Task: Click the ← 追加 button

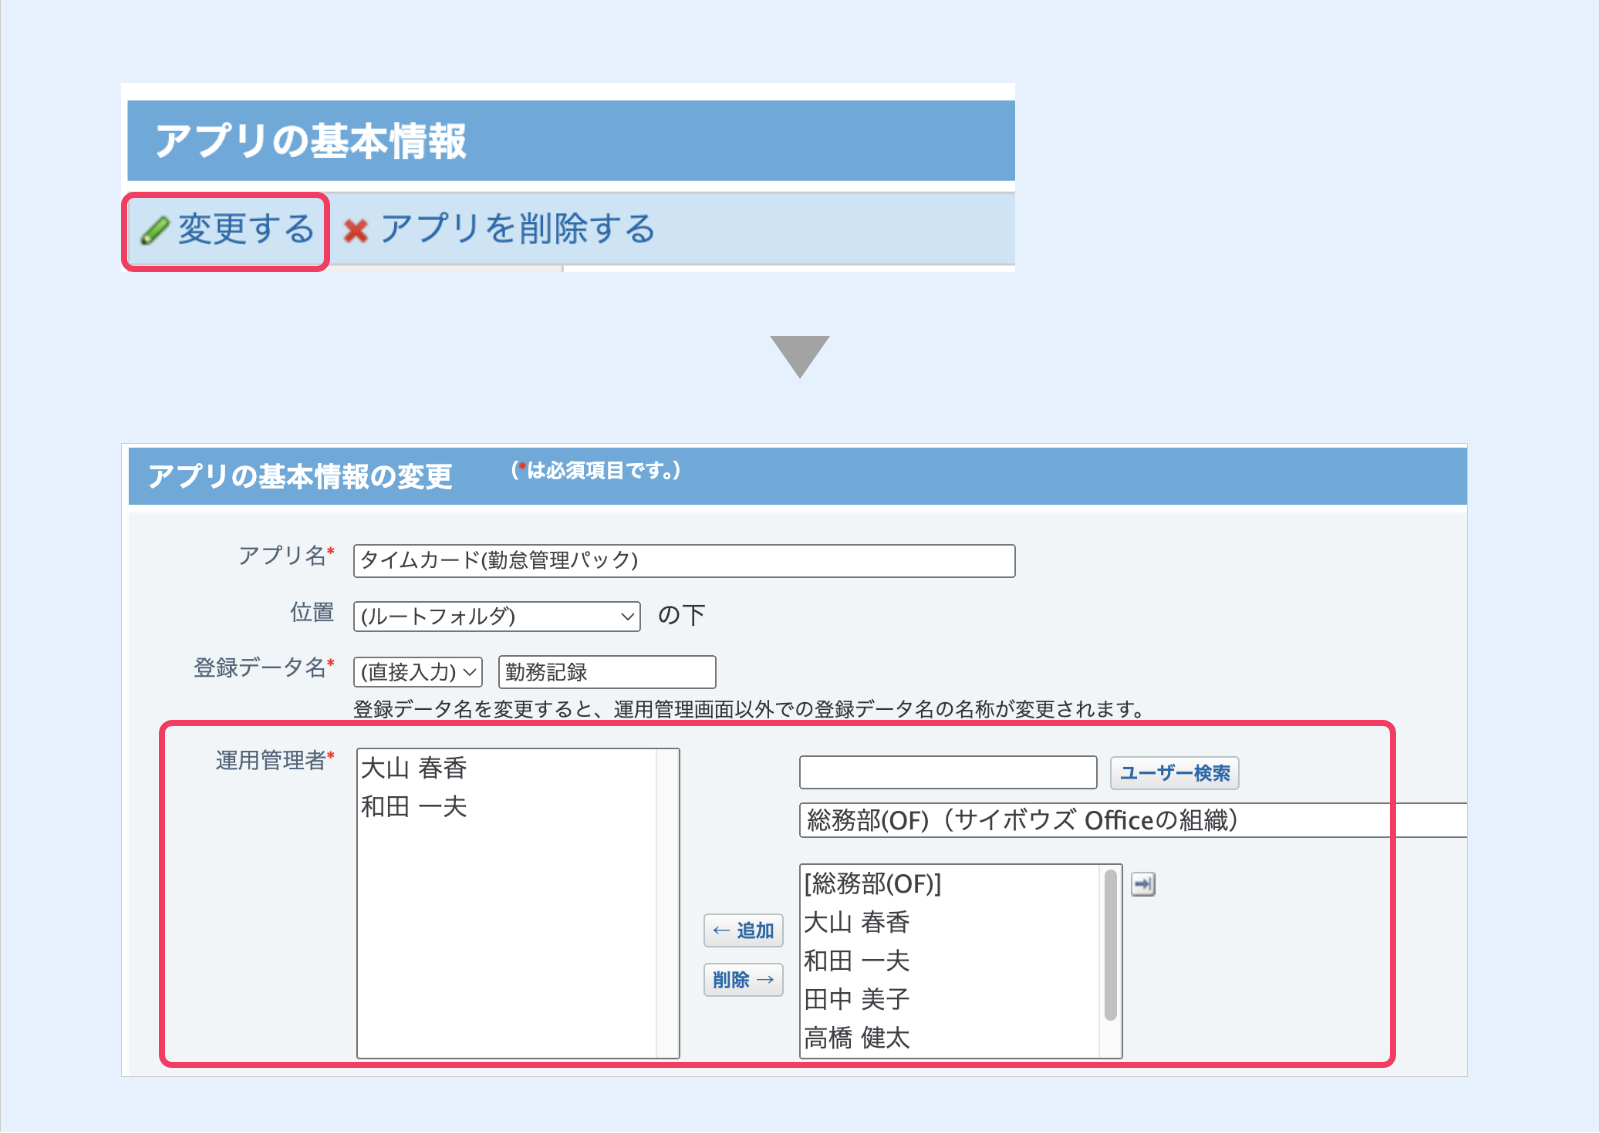Action: coord(743,930)
